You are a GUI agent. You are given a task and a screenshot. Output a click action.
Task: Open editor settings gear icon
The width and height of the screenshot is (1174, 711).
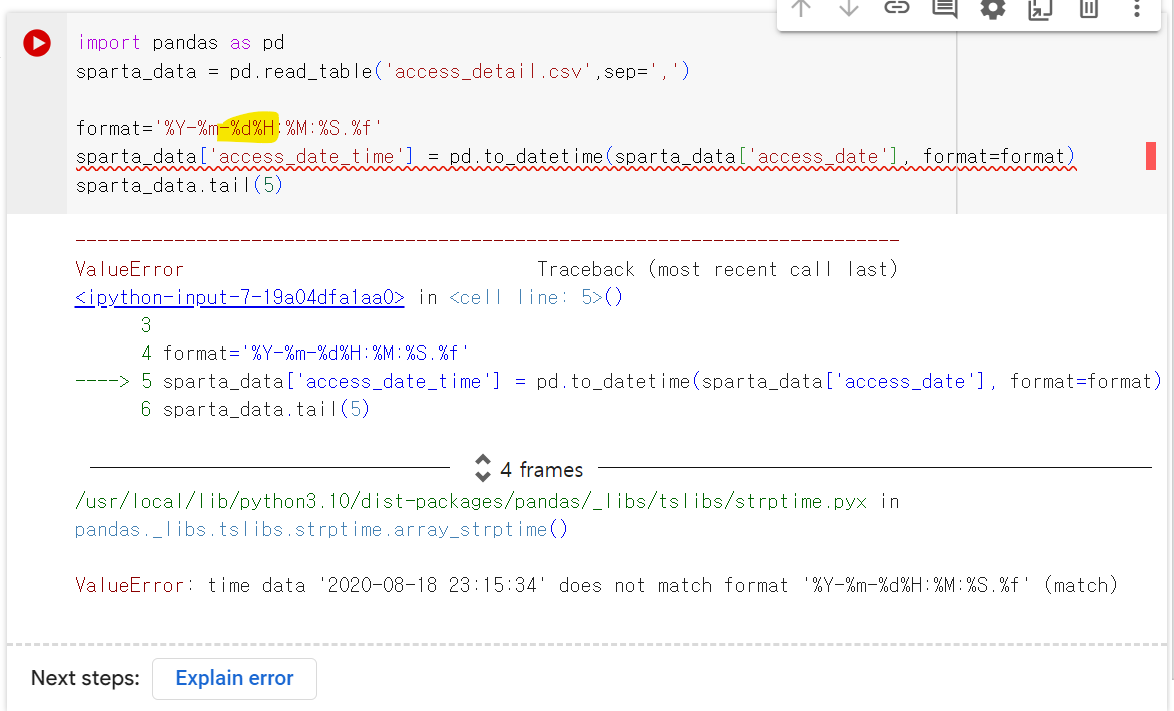(993, 9)
